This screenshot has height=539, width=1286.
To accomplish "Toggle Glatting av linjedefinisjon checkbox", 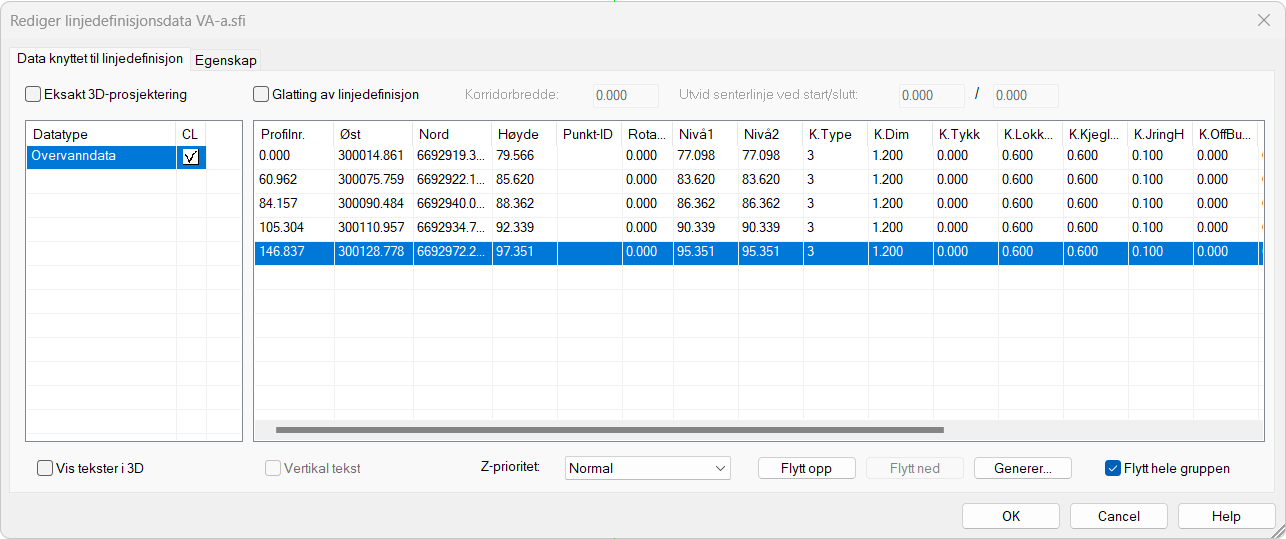I will click(262, 95).
